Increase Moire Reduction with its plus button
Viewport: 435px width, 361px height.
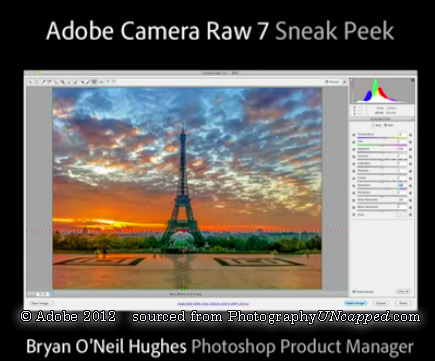(410, 208)
